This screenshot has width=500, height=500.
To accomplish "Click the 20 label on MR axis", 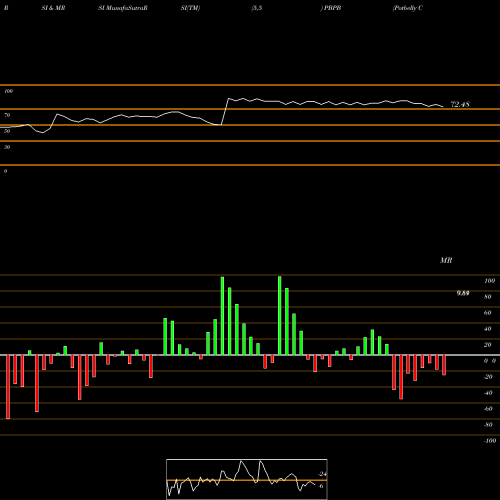I will (488, 345).
